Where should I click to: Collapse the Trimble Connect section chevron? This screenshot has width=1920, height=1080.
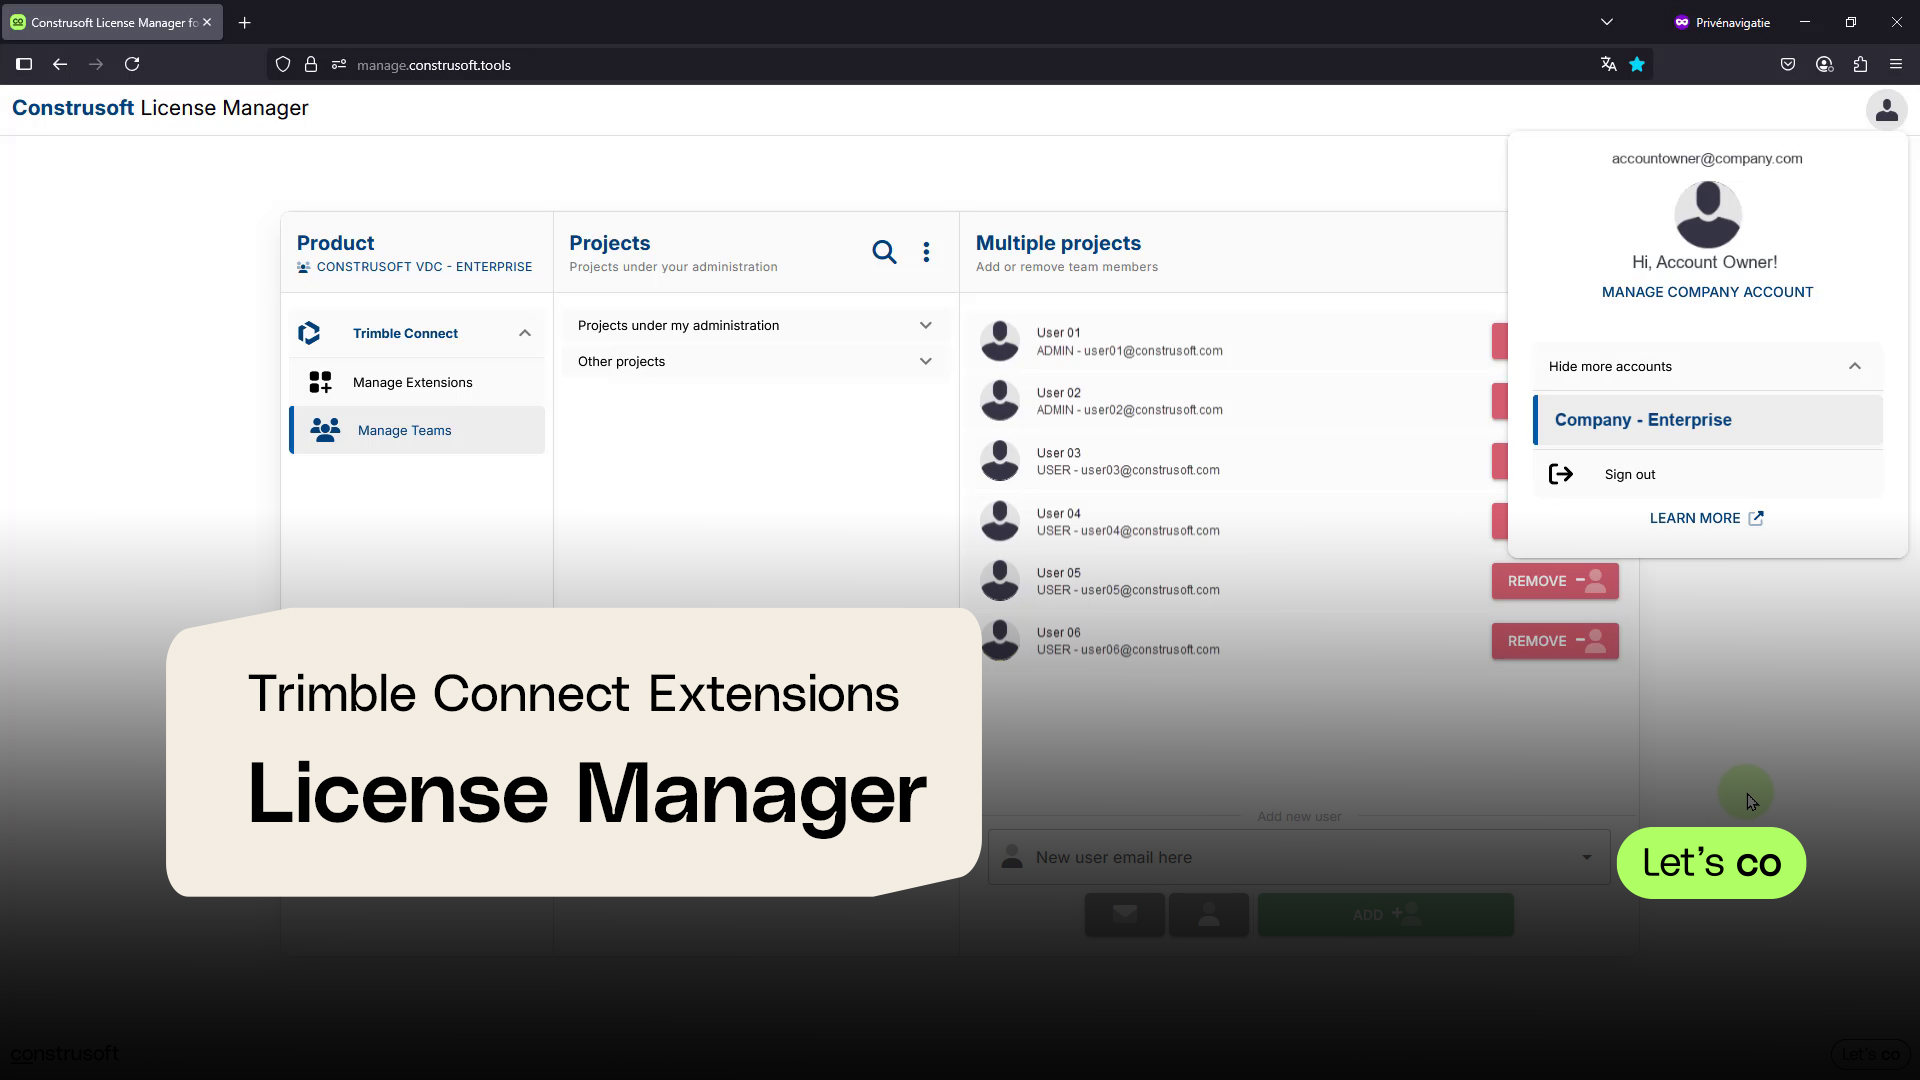[525, 333]
